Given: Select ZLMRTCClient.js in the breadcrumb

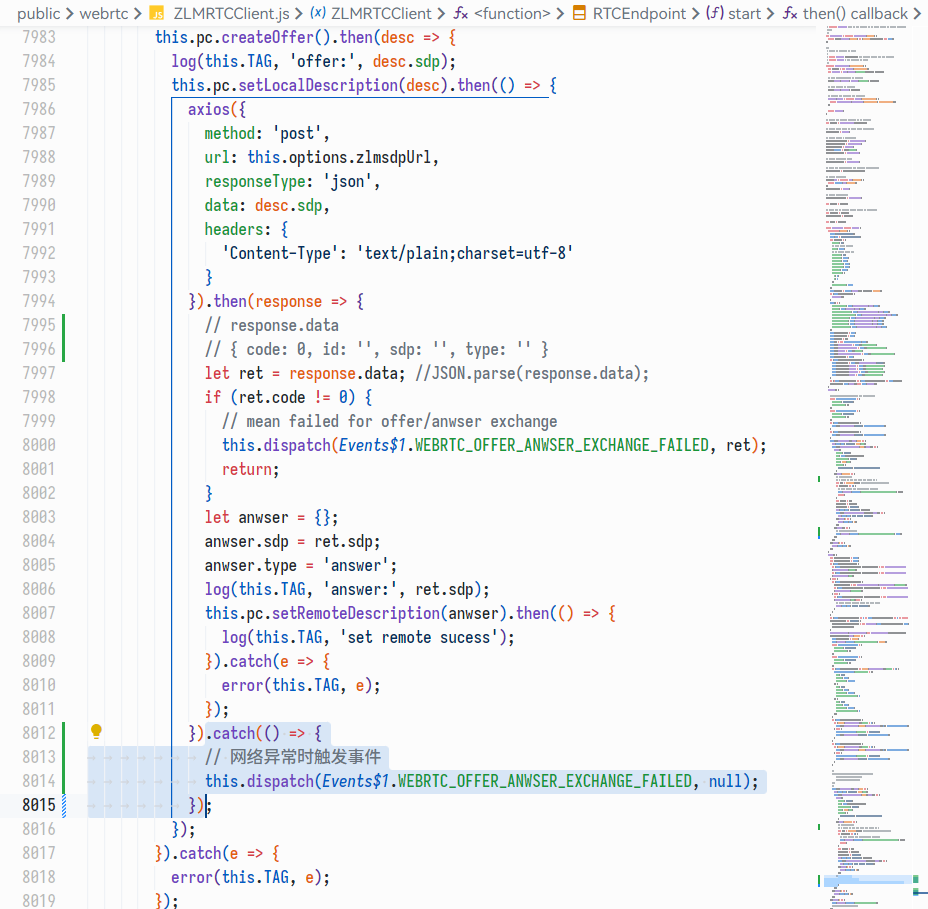Looking at the screenshot, I should tap(229, 13).
